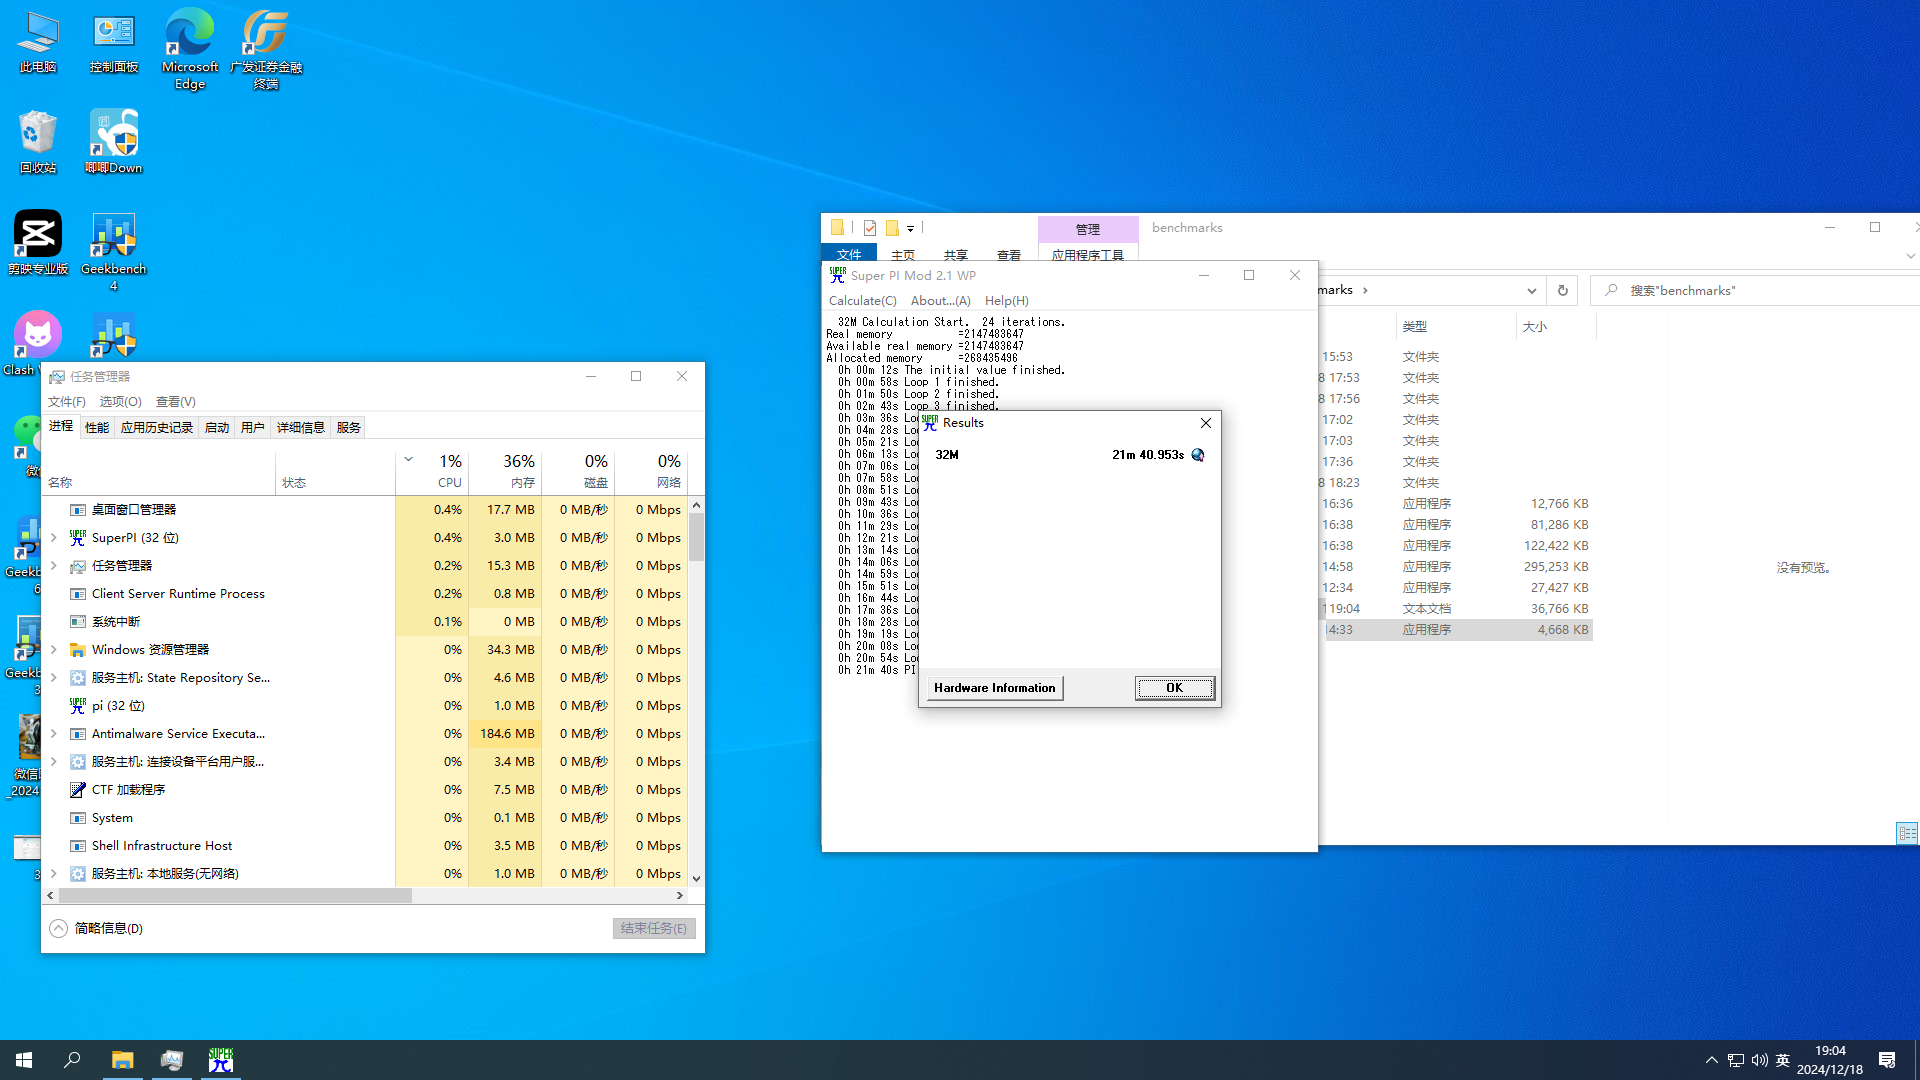Open the notification center icon

click(x=1887, y=1060)
